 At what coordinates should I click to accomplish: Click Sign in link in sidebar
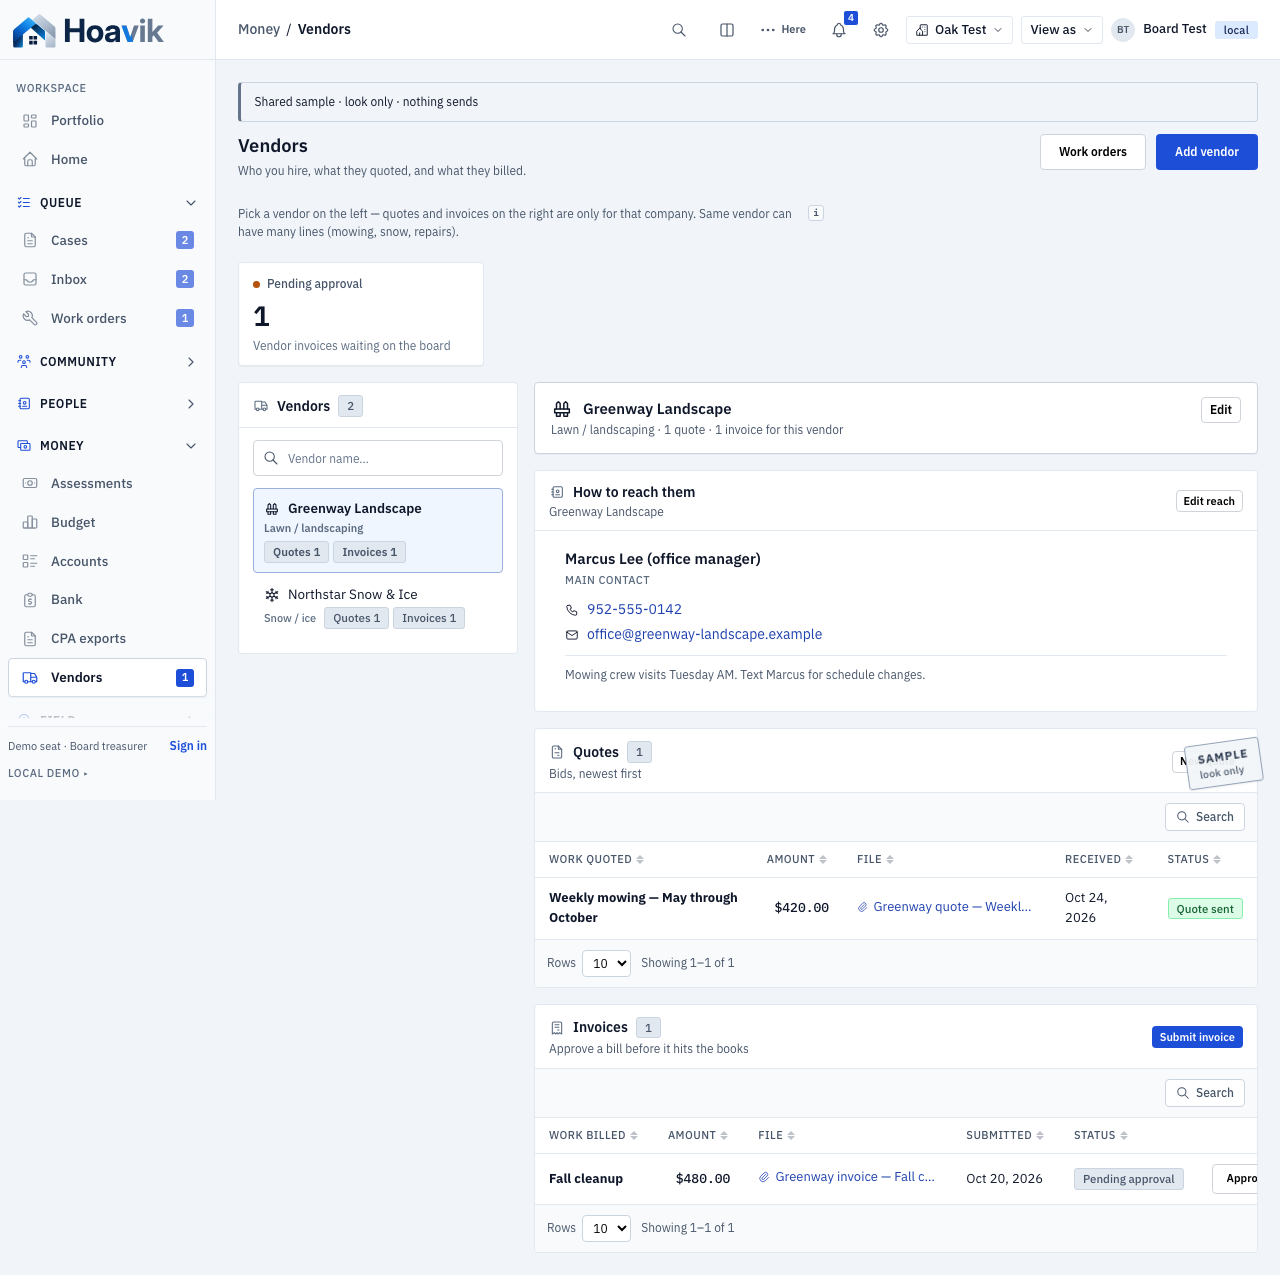click(188, 746)
